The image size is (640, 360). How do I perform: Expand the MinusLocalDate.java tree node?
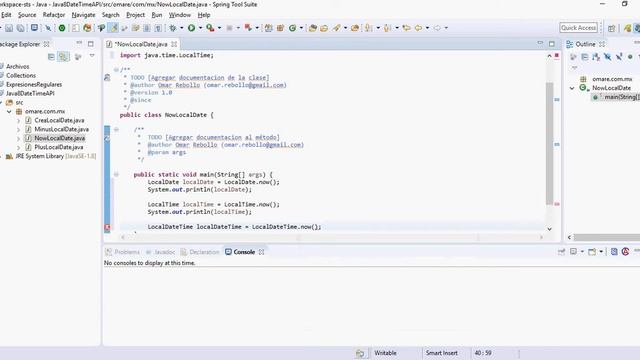18,129
